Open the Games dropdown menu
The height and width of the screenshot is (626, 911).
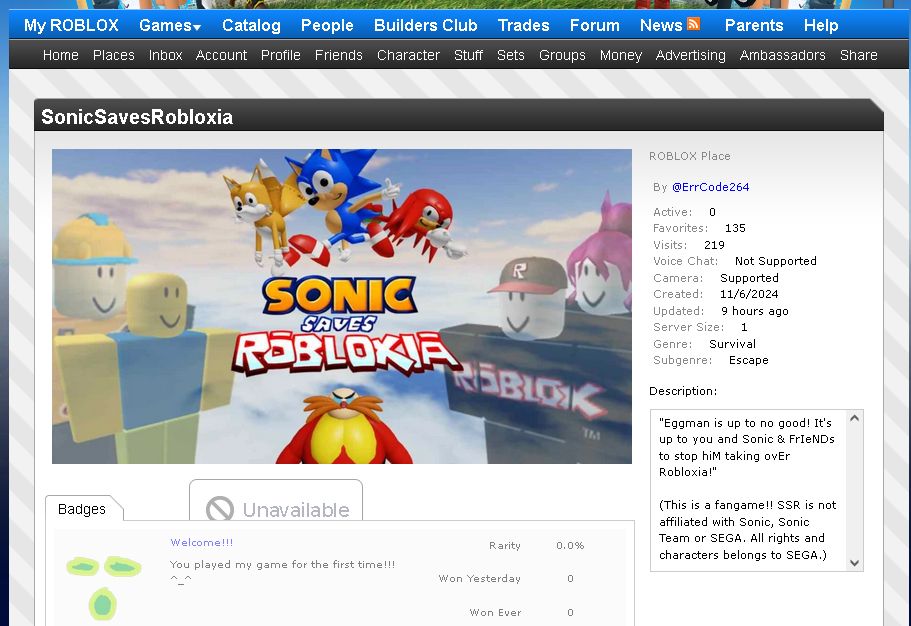[x=170, y=26]
